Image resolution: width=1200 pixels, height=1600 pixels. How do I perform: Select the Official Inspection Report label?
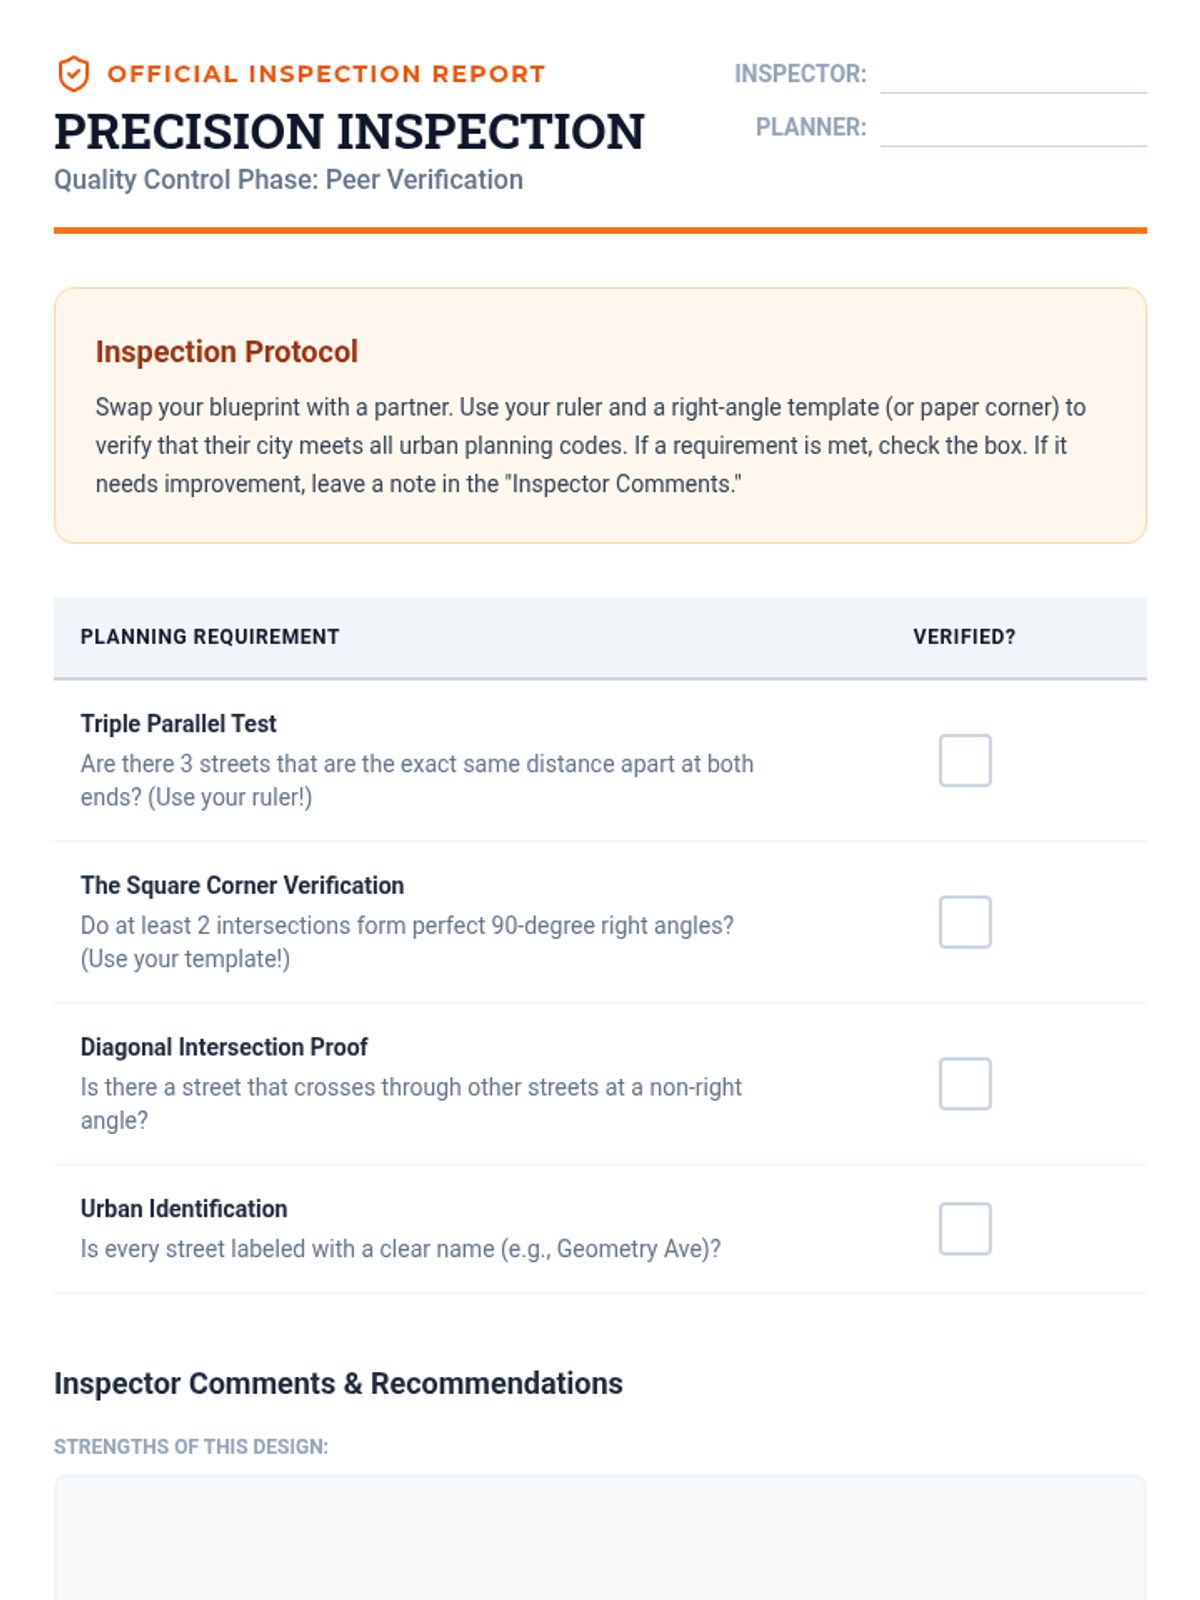tap(326, 74)
